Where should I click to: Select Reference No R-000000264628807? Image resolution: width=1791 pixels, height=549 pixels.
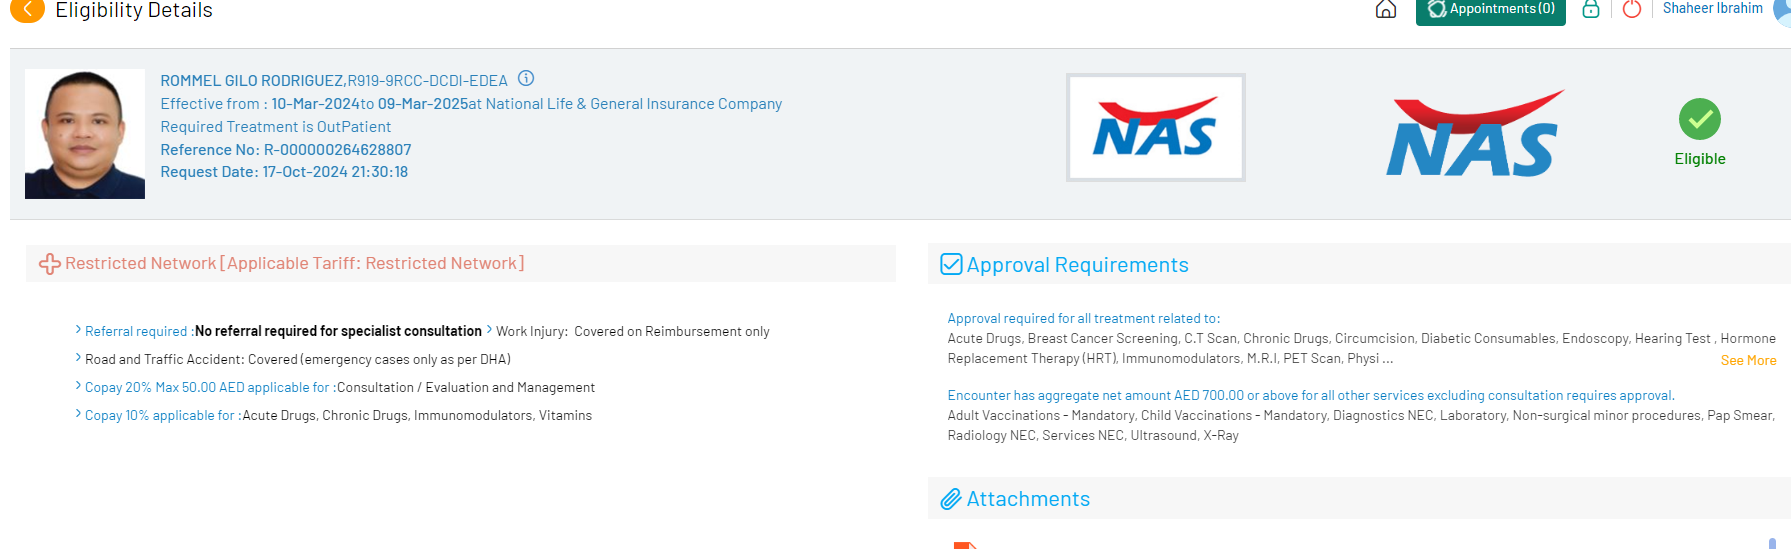(286, 150)
